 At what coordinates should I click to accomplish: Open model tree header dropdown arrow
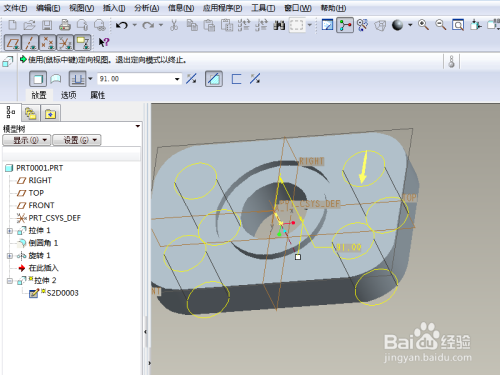[x=137, y=126]
